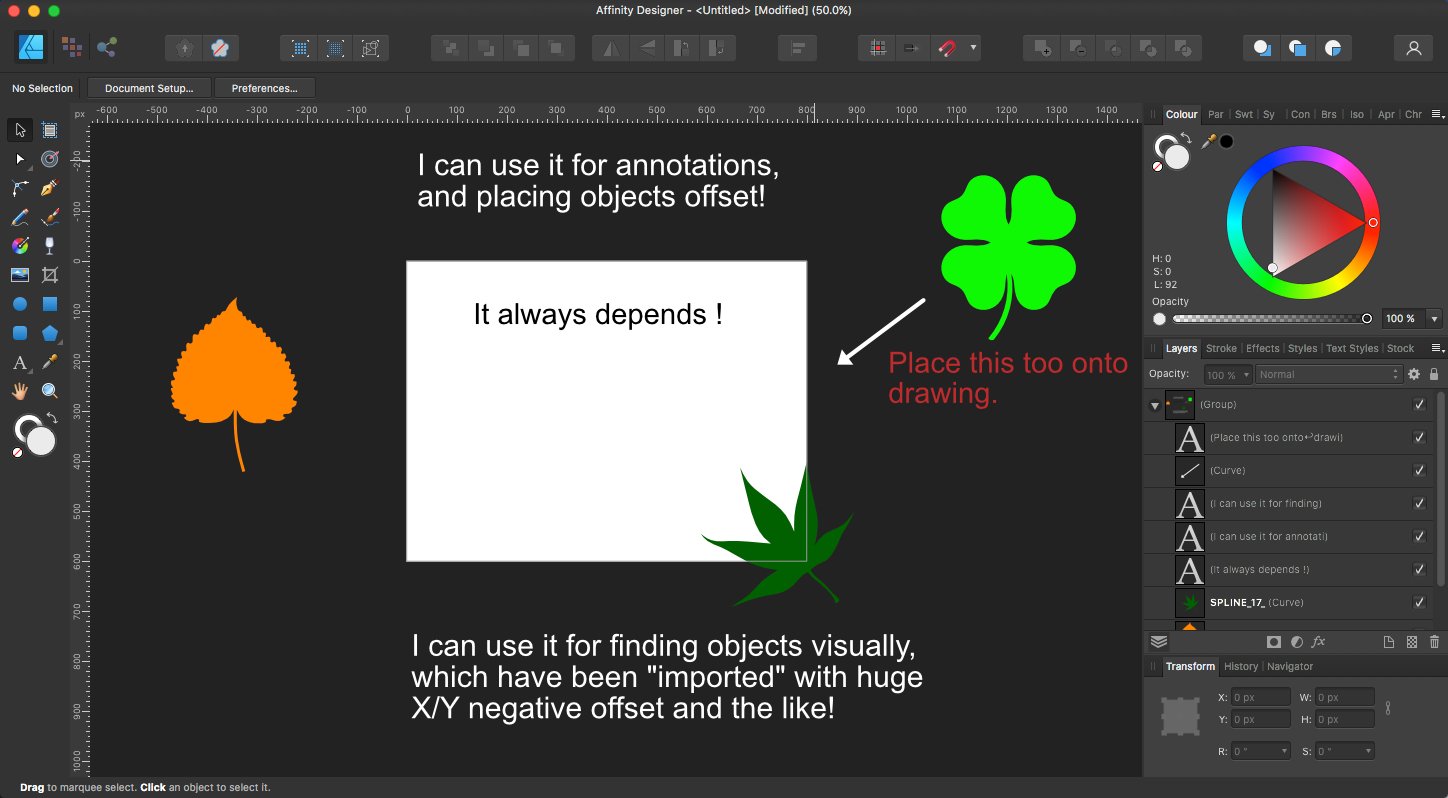Hide the 'It always depends !' text layer
Screen dimensions: 1448x798
[x=1419, y=569]
